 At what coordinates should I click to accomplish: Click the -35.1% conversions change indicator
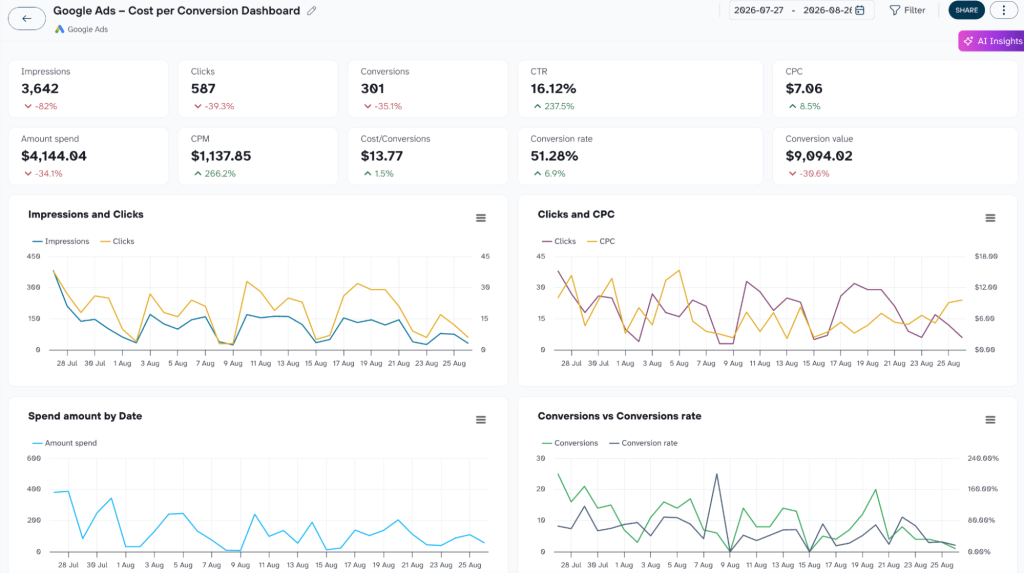383,106
